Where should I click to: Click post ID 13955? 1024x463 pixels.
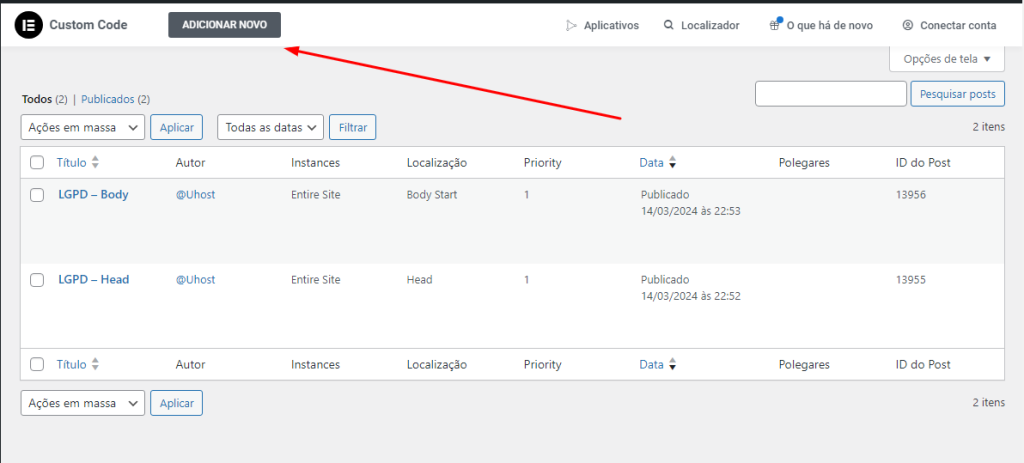pos(912,279)
